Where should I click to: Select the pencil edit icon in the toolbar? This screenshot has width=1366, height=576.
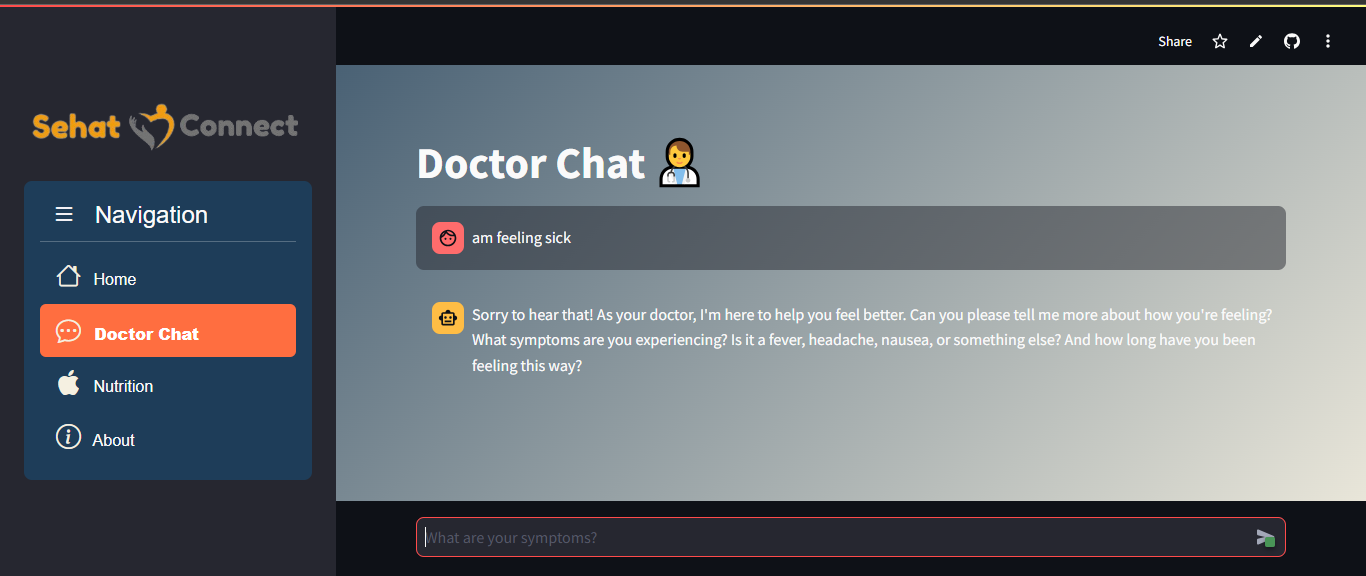(x=1255, y=41)
